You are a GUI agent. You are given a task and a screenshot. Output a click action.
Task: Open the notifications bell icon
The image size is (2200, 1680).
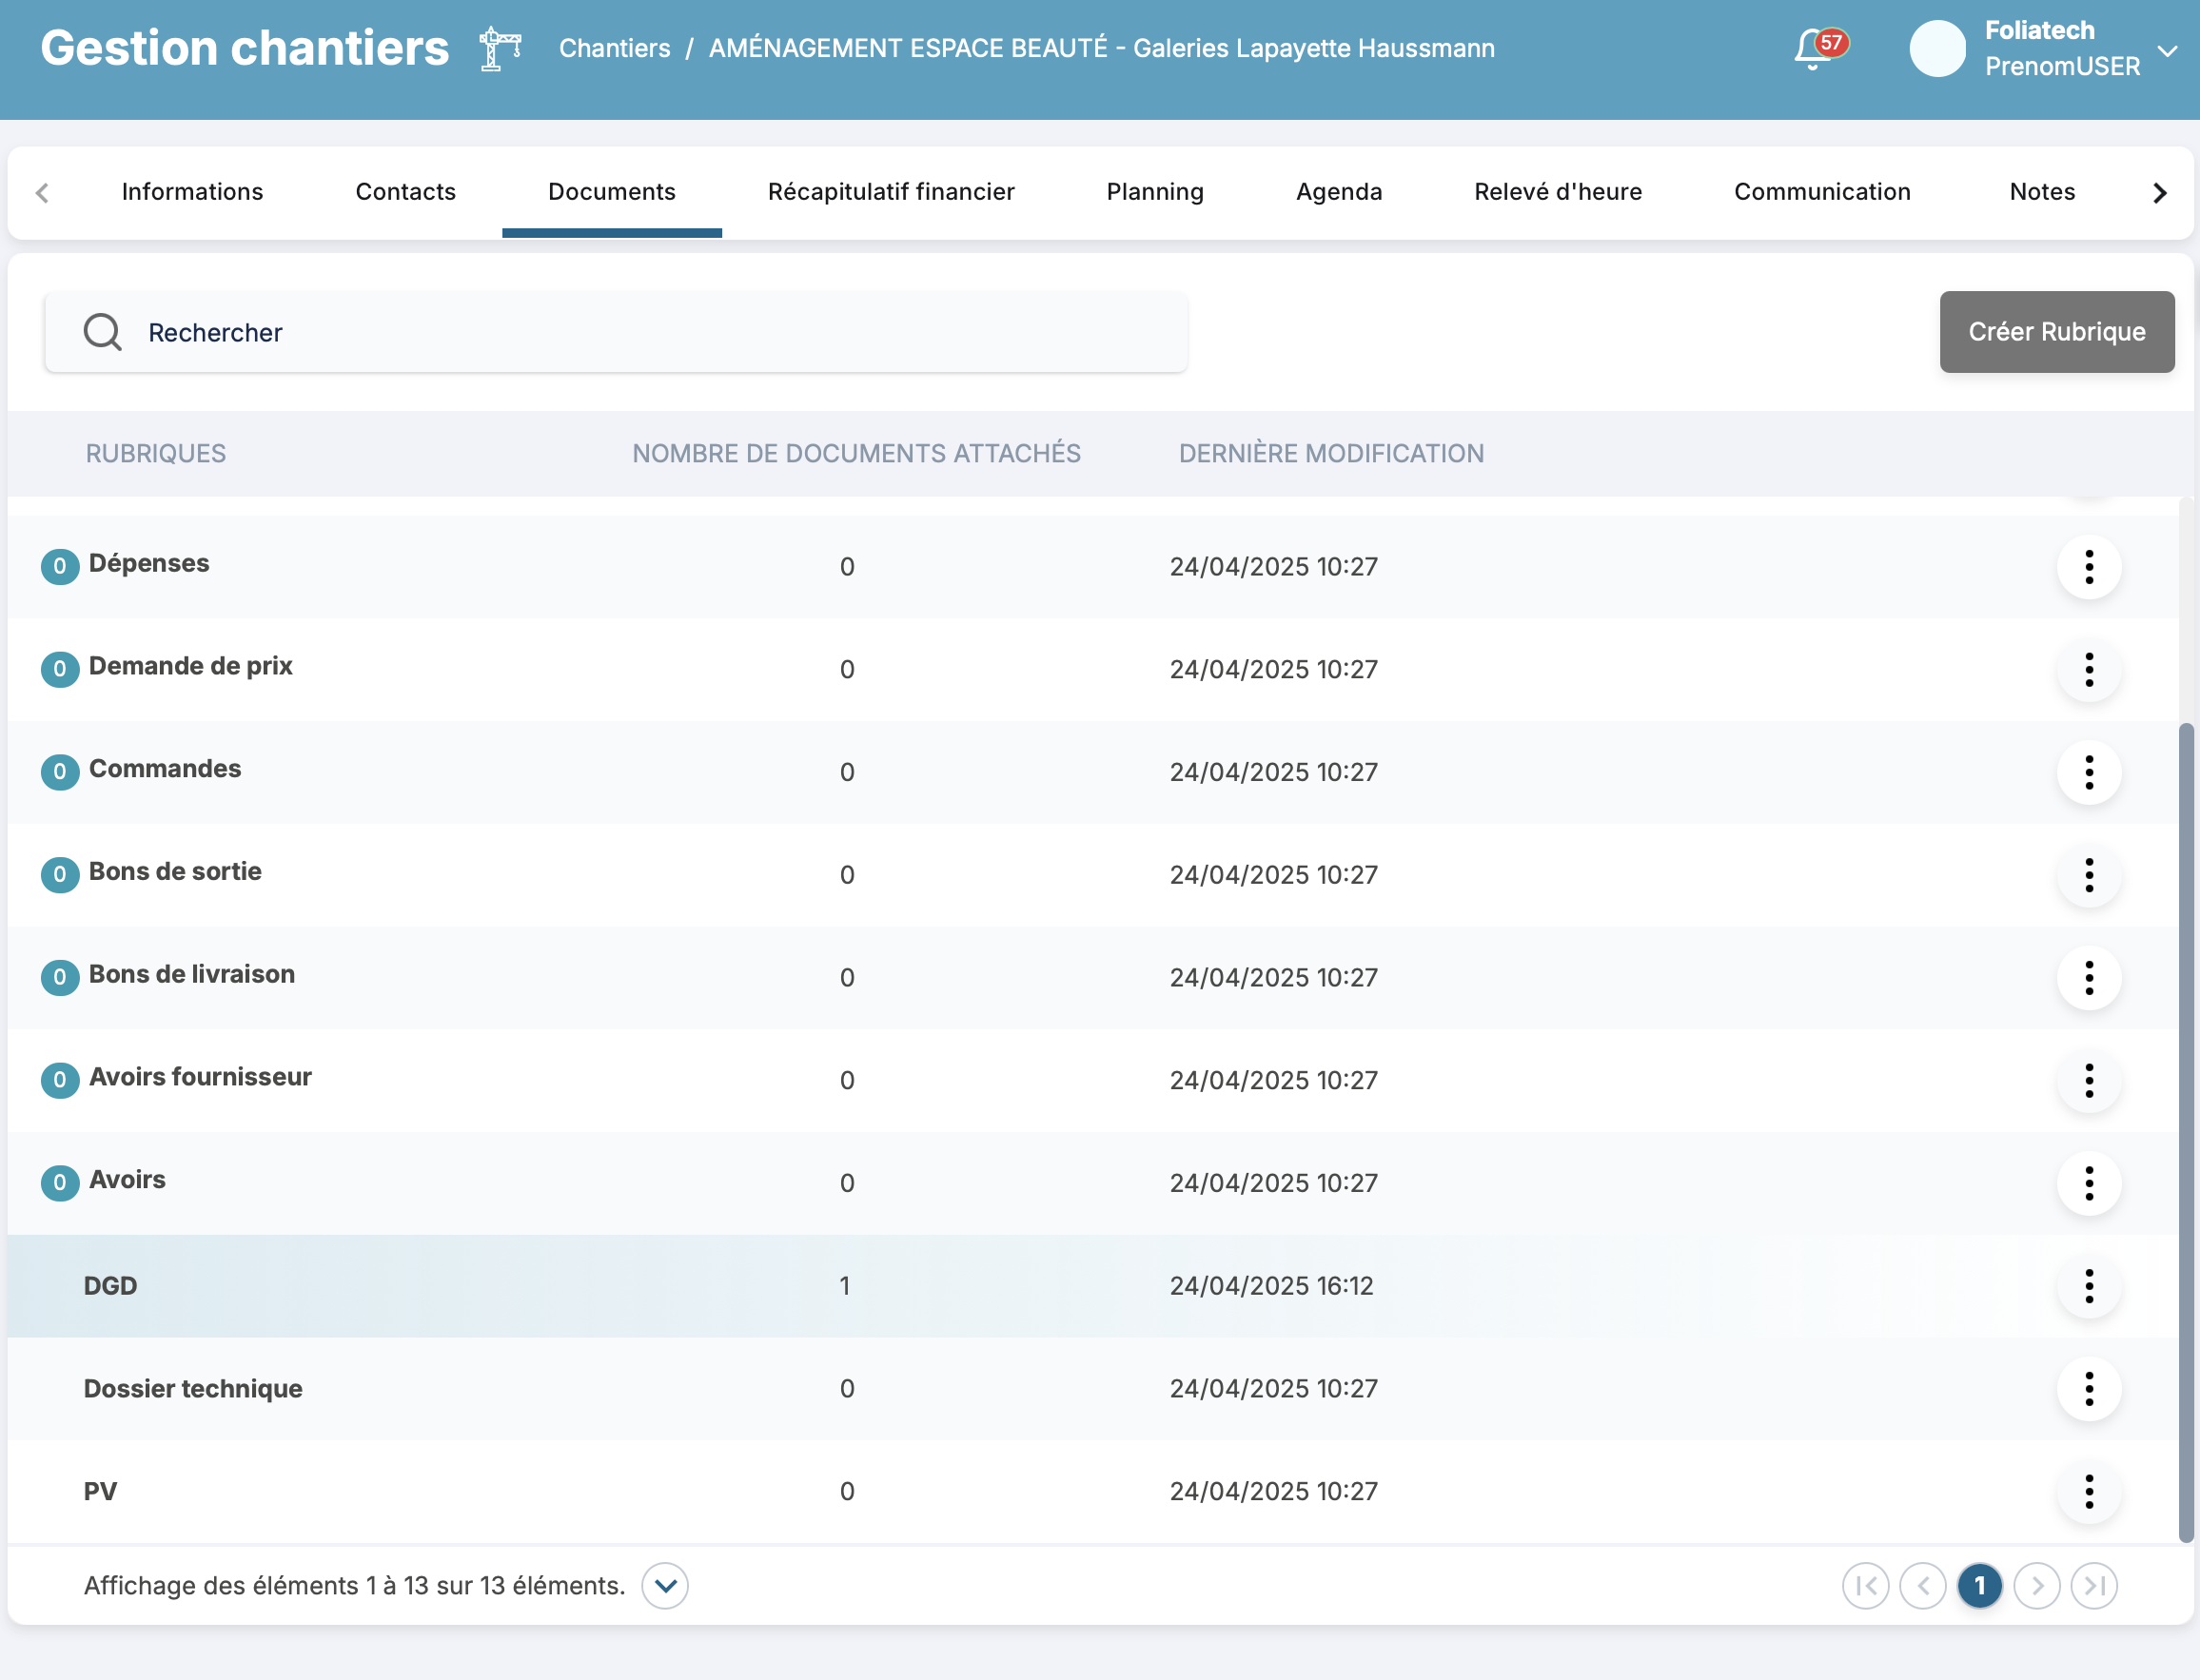(x=1813, y=49)
